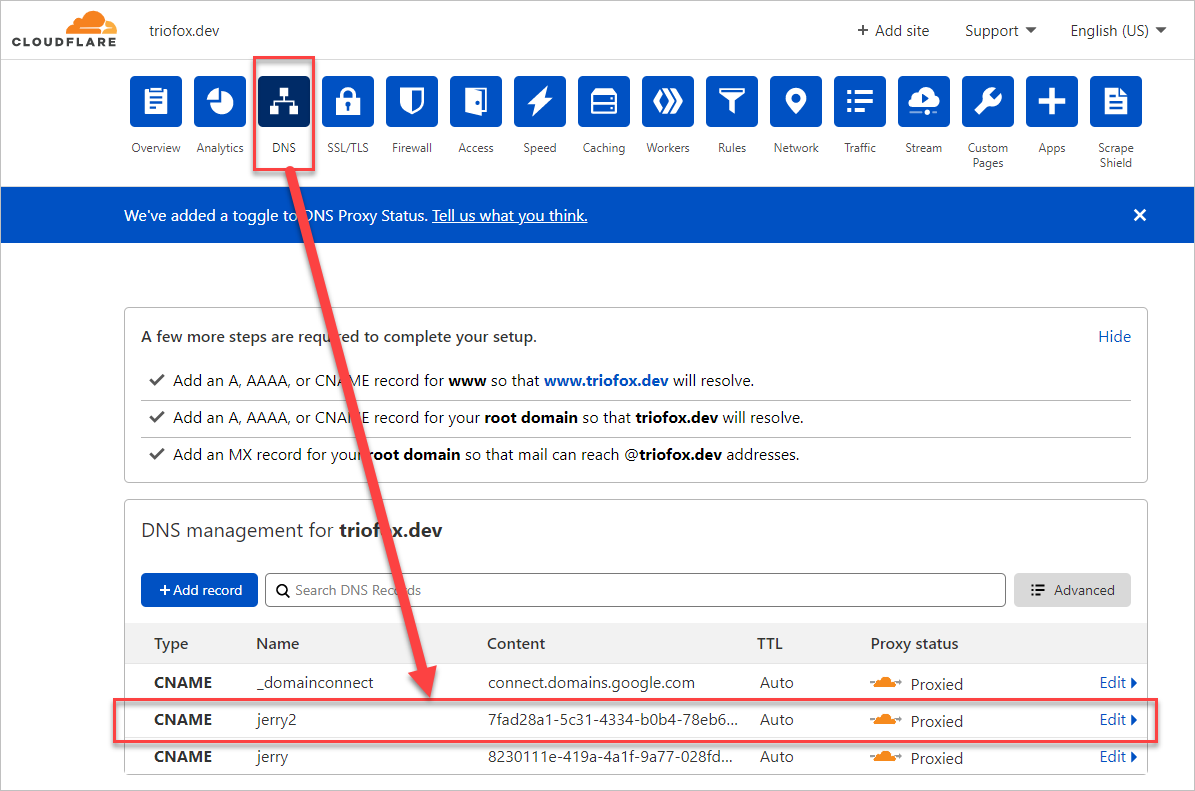The image size is (1195, 791).
Task: Select the connect.domains.google.com content cell
Action: coord(591,683)
